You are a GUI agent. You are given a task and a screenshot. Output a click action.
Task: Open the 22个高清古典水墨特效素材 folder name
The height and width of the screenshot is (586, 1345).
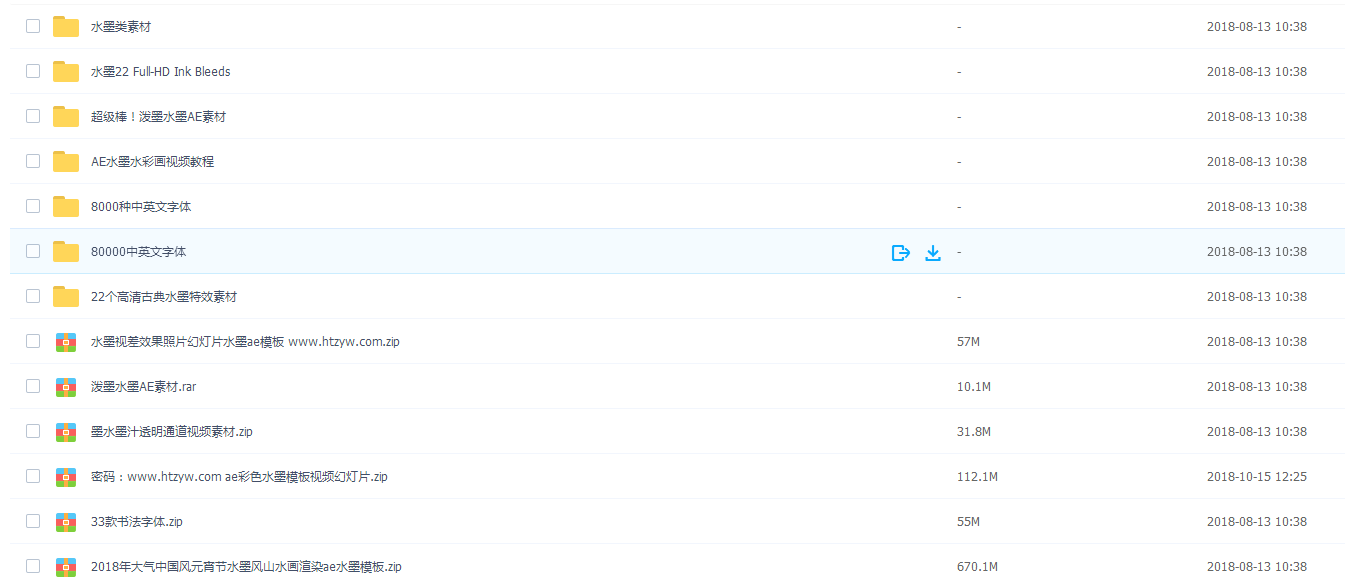coord(164,297)
